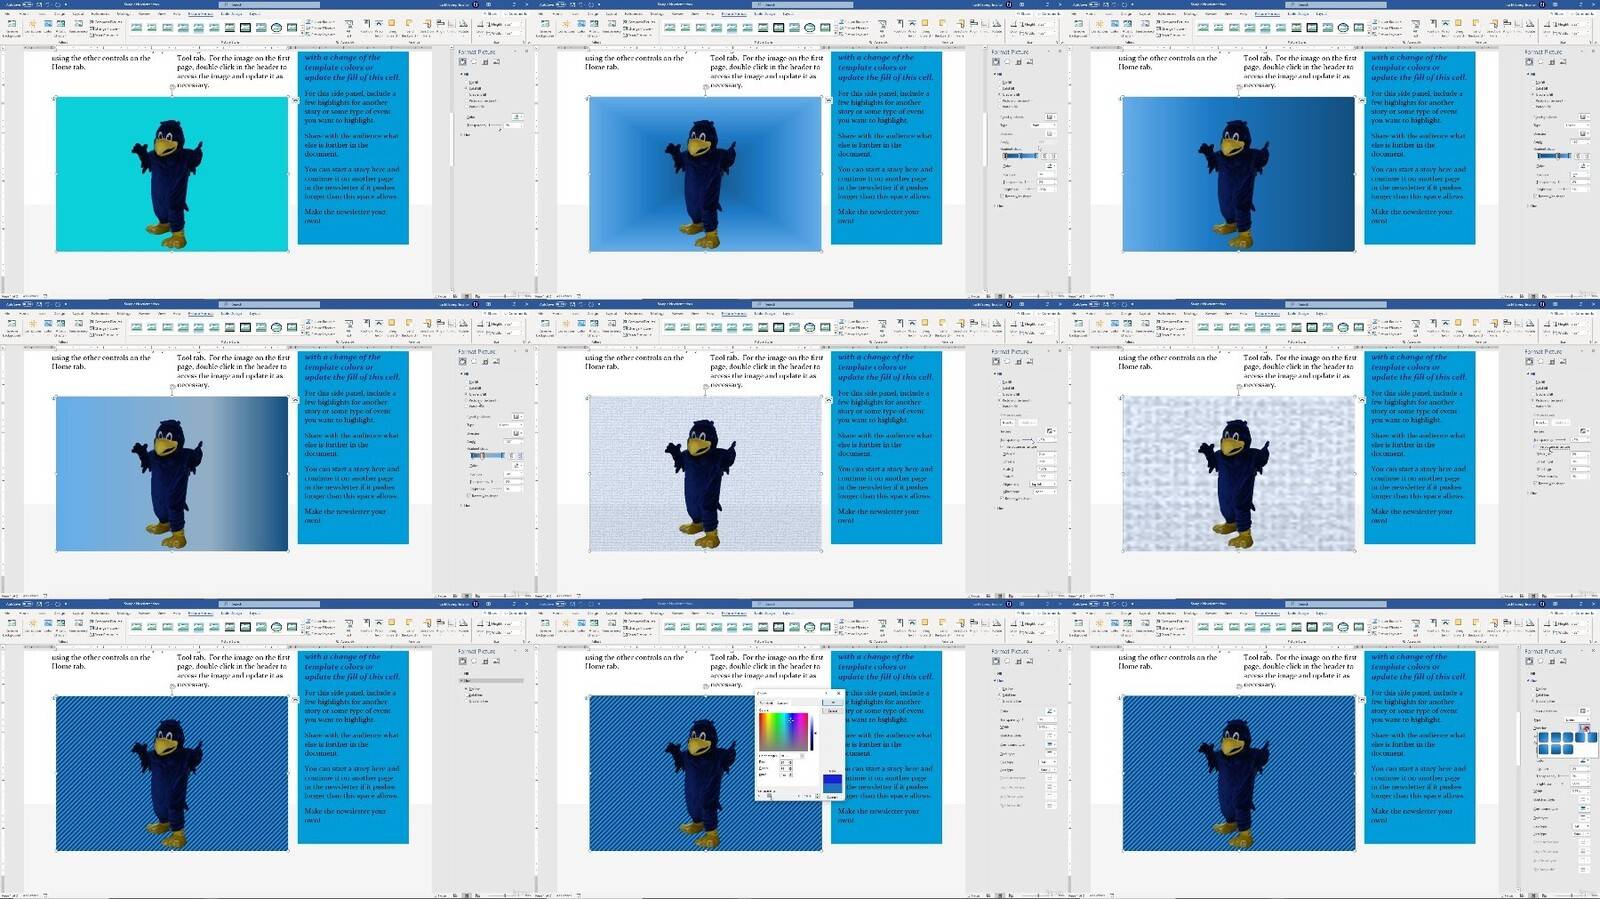This screenshot has width=1600, height=899.
Task: Open Corrections in the solid-cyan picture window
Action: 33,28
